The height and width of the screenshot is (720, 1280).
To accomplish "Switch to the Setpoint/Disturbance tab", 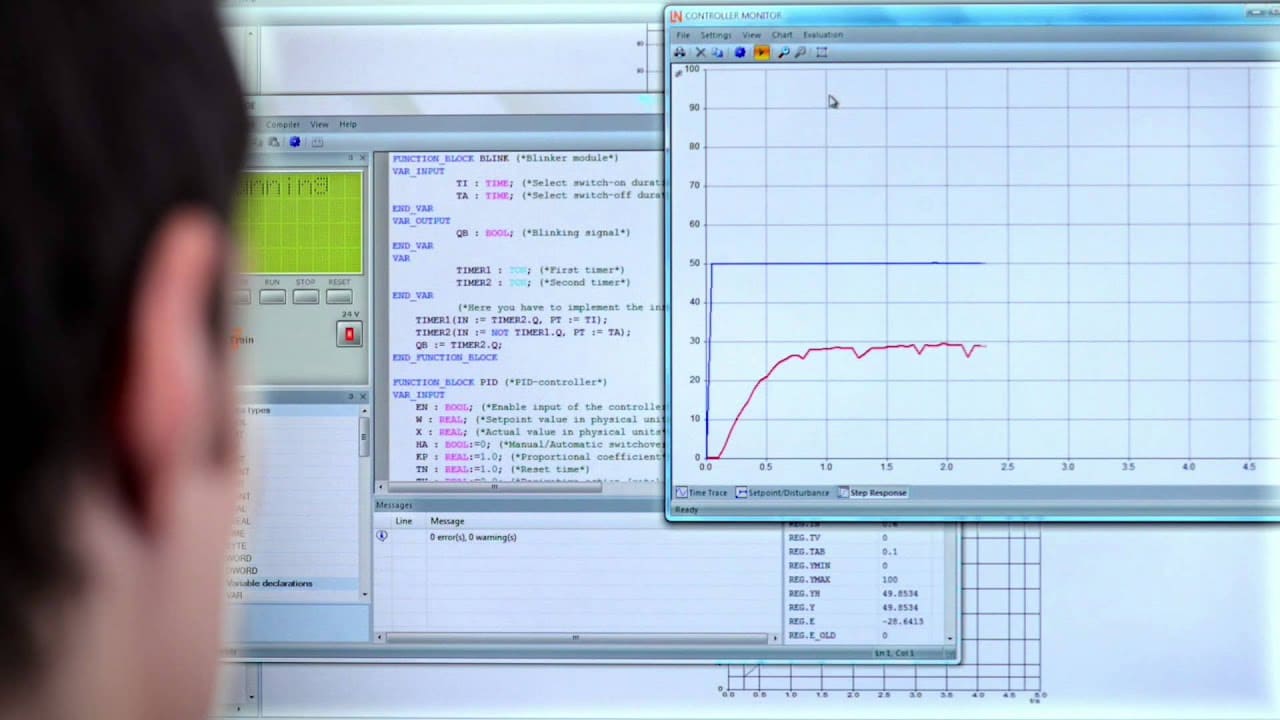I will tap(782, 492).
